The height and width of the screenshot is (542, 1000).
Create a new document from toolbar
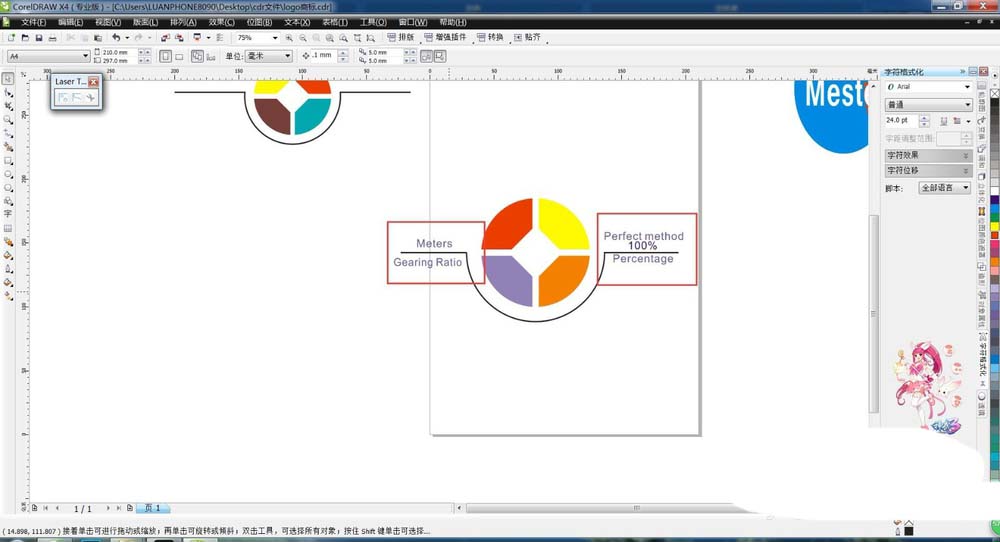pos(11,38)
